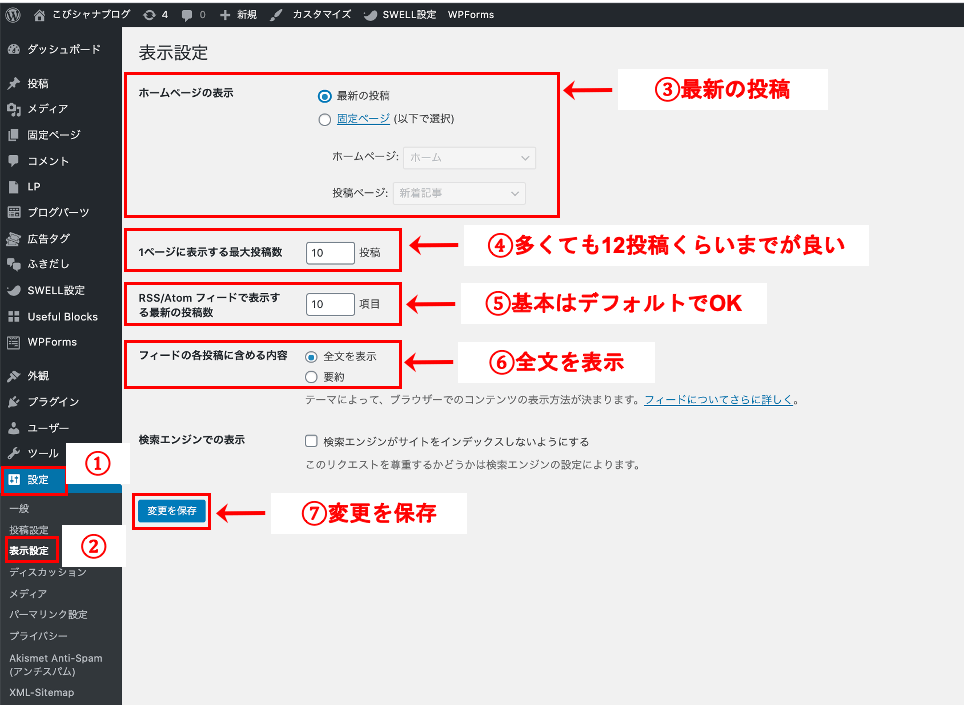Image resolution: width=964 pixels, height=706 pixels.
Task: Click the Useful Blocks grid icon
Action: point(14,317)
